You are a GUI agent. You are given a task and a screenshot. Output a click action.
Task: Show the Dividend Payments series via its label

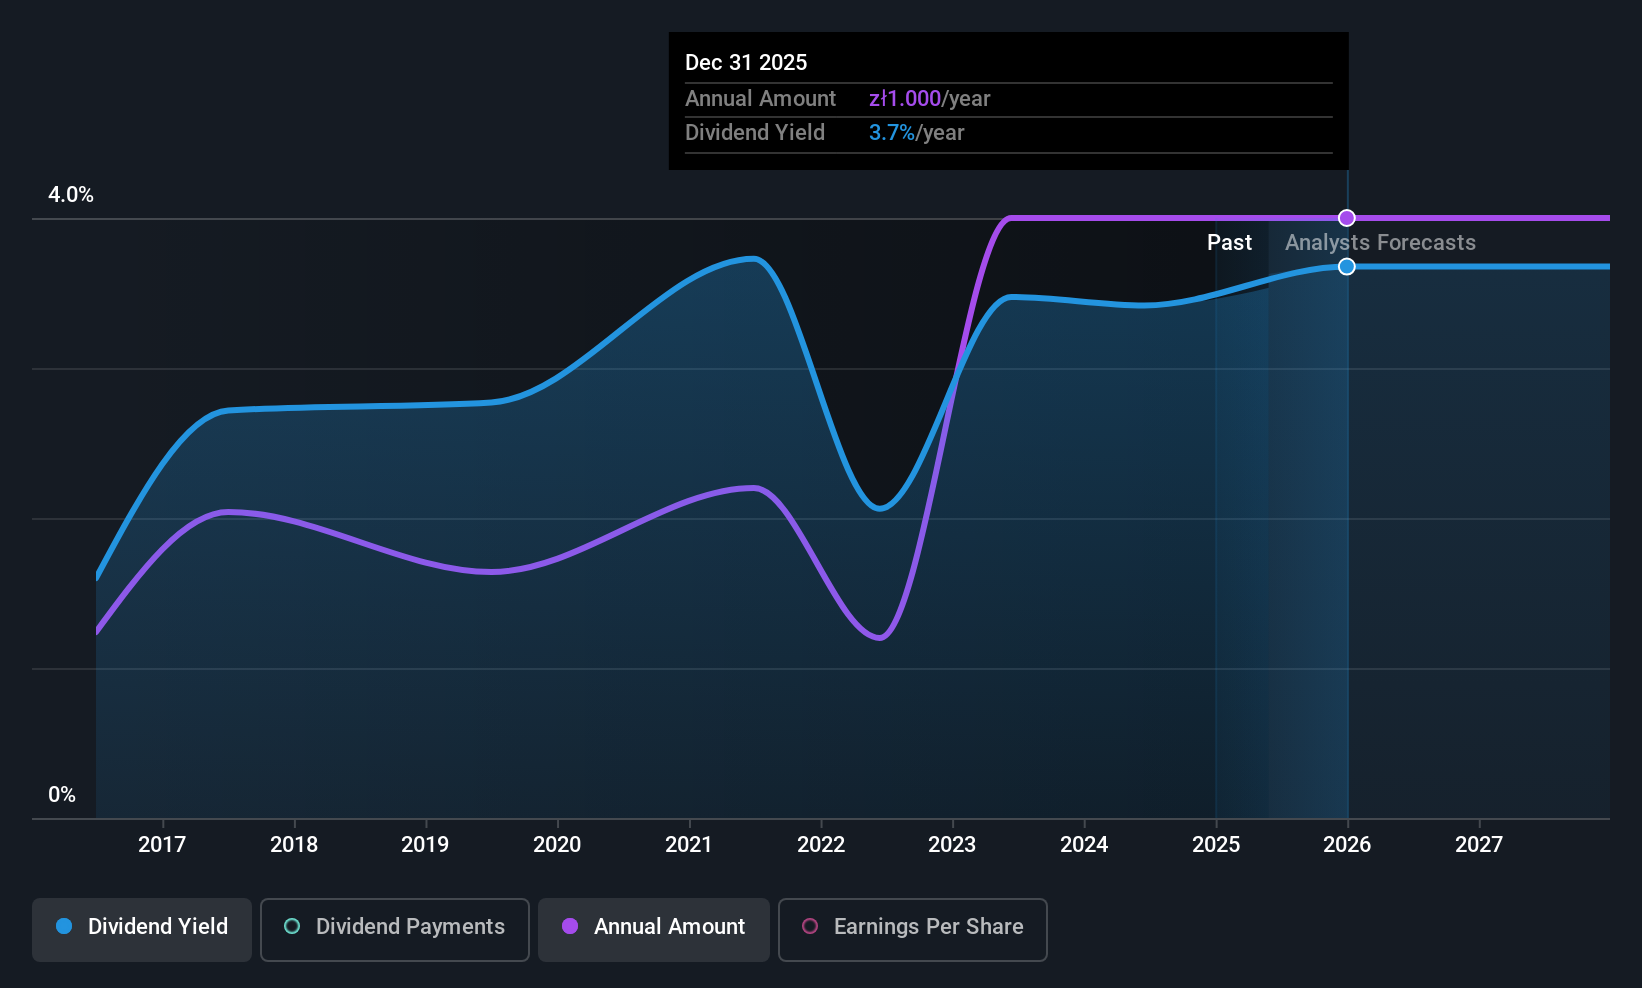click(x=410, y=926)
